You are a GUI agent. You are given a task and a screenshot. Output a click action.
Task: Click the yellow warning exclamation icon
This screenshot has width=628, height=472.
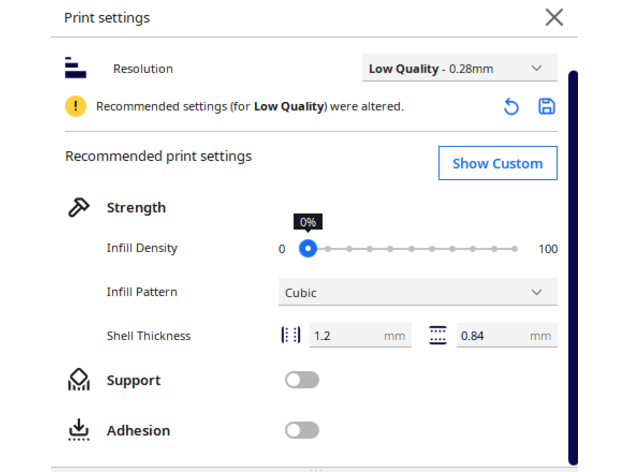pos(76,106)
